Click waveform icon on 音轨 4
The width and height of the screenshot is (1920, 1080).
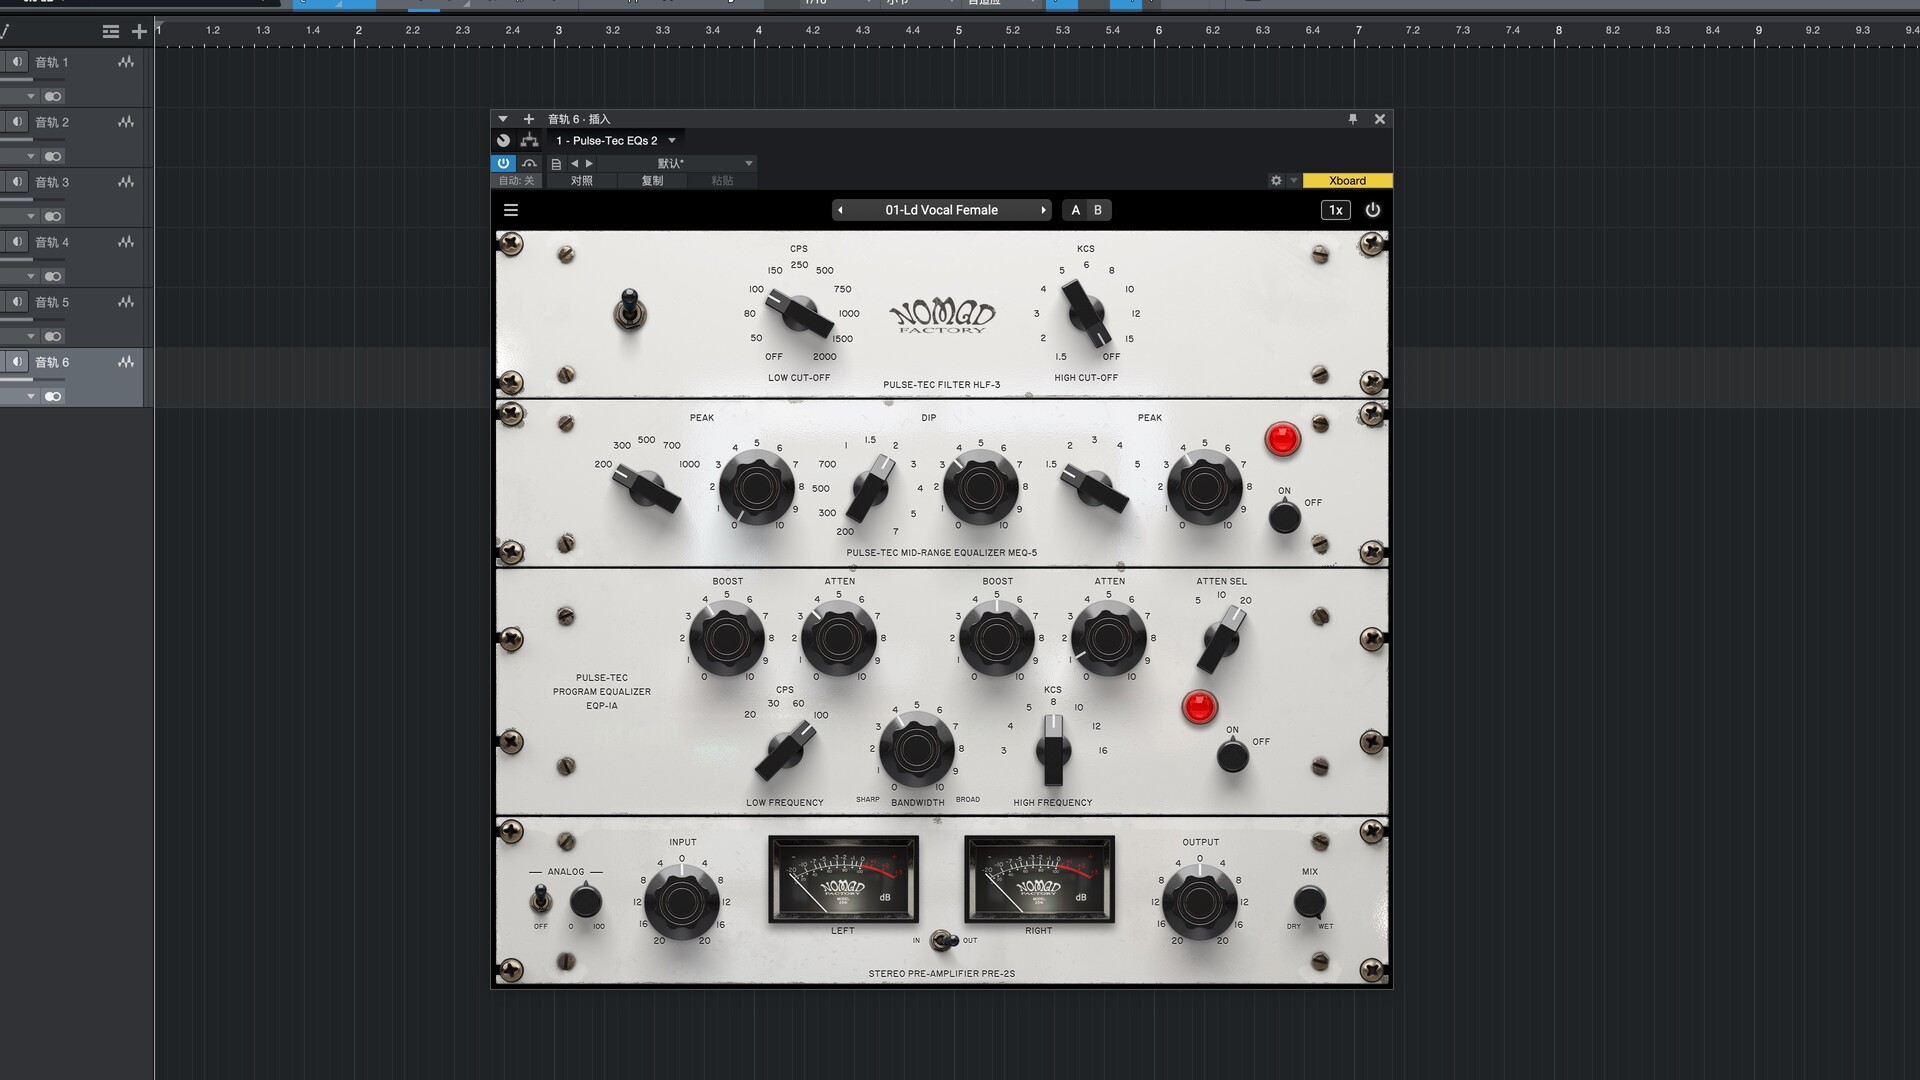[126, 242]
